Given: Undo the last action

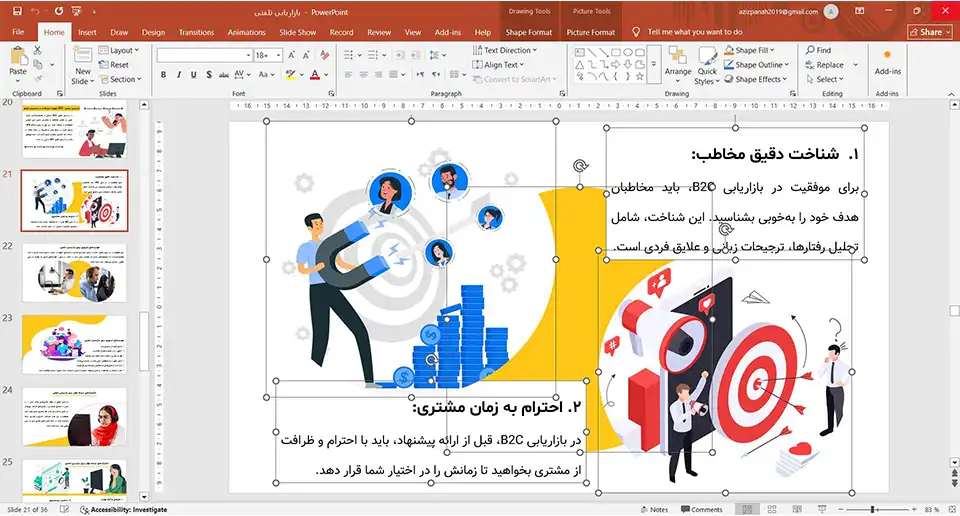Looking at the screenshot, I should (35, 12).
